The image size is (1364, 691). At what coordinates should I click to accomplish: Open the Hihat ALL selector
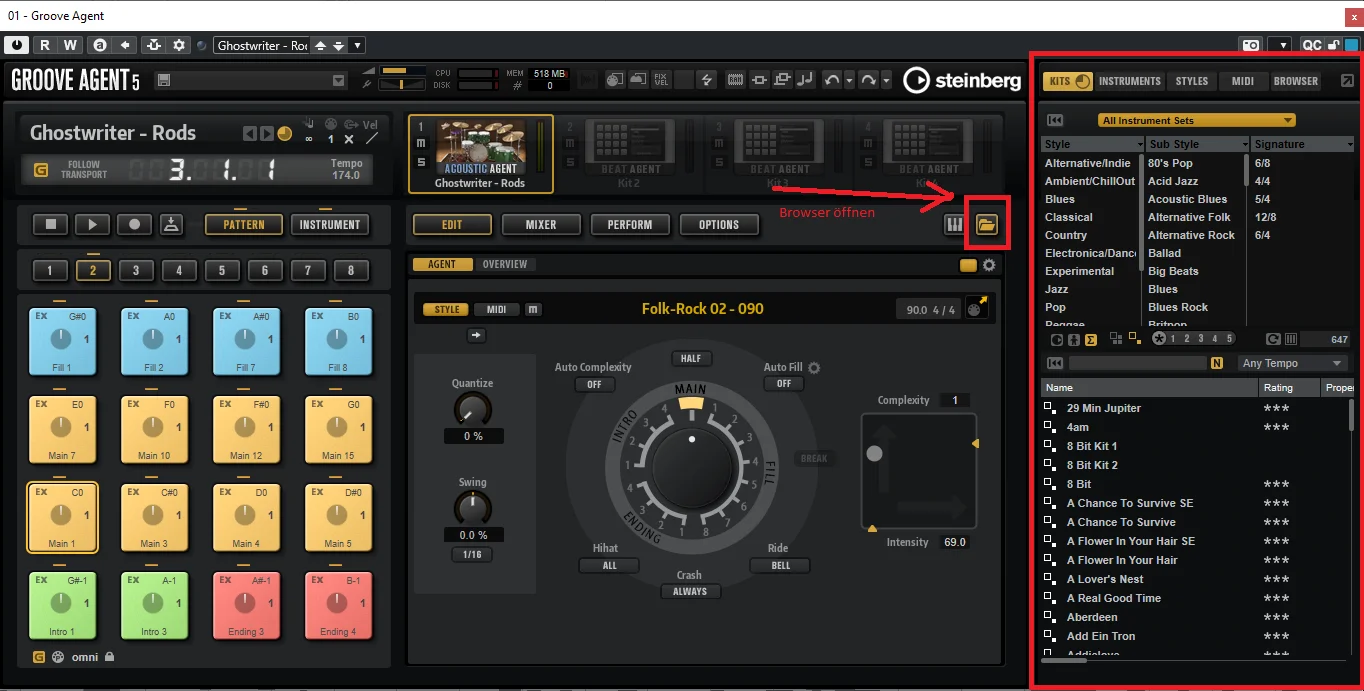(x=610, y=566)
